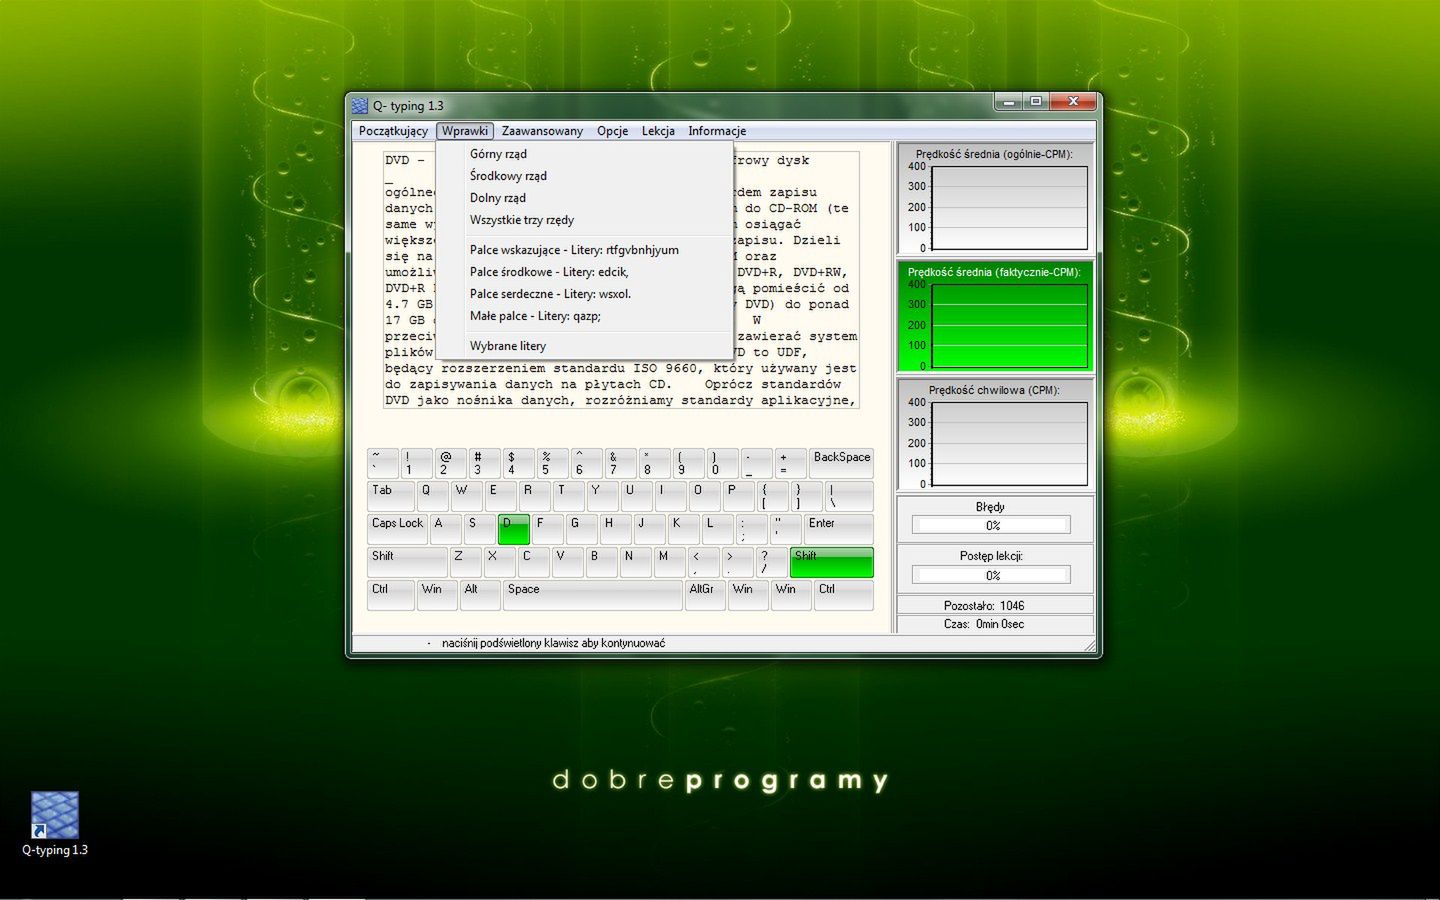Maximize the Q-typing window
This screenshot has width=1440, height=900.
1036,101
